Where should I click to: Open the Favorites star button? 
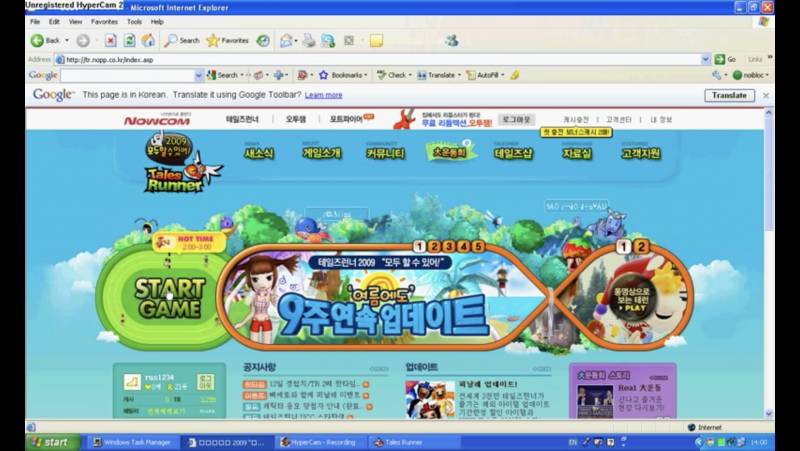pos(227,40)
